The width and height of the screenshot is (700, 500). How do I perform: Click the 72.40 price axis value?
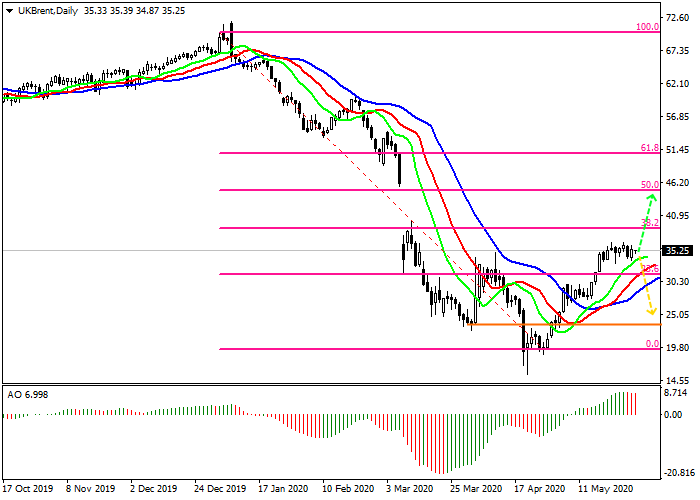678,18
